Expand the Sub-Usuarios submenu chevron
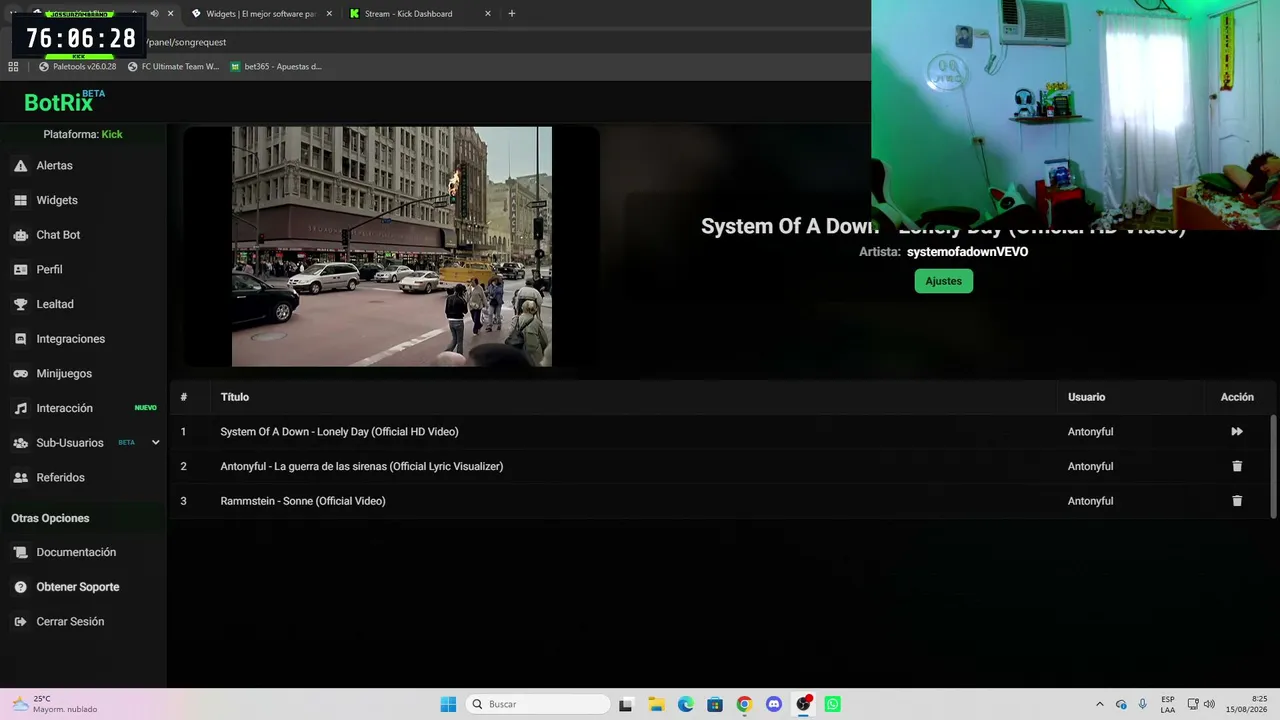Screen dimensions: 1280x720 tap(155, 443)
